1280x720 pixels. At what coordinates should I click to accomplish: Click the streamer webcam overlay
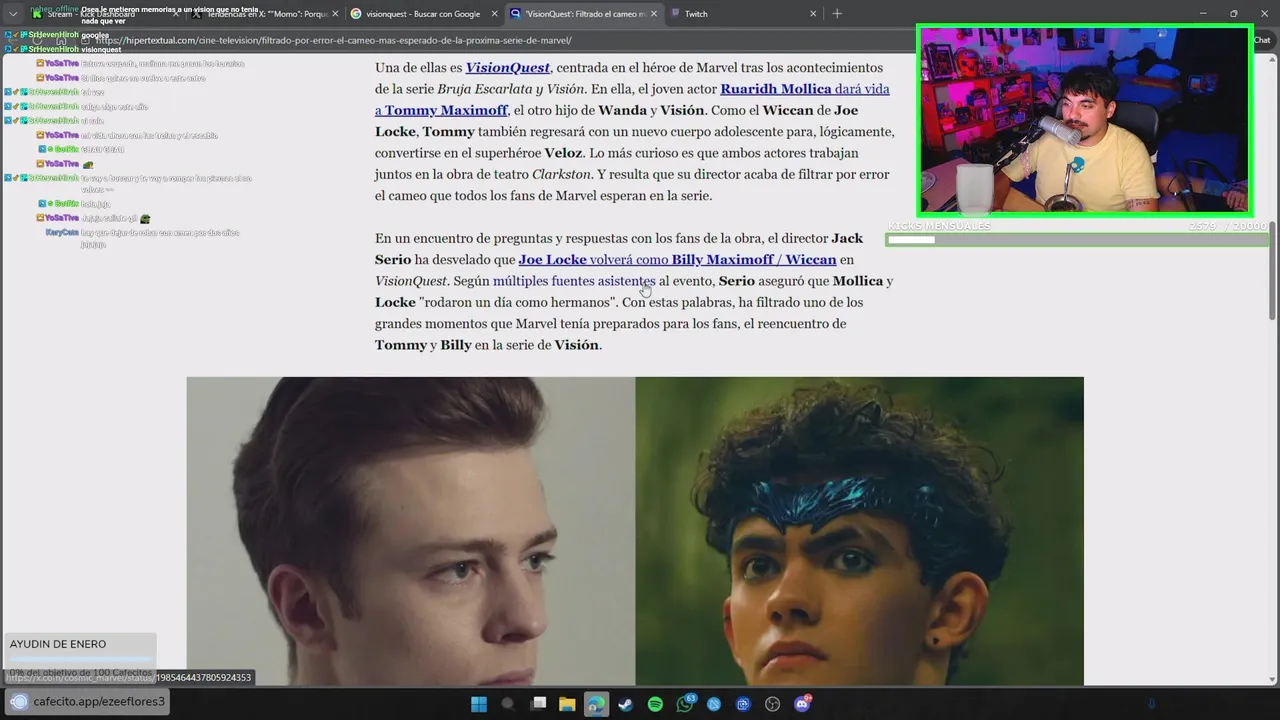pos(1084,121)
